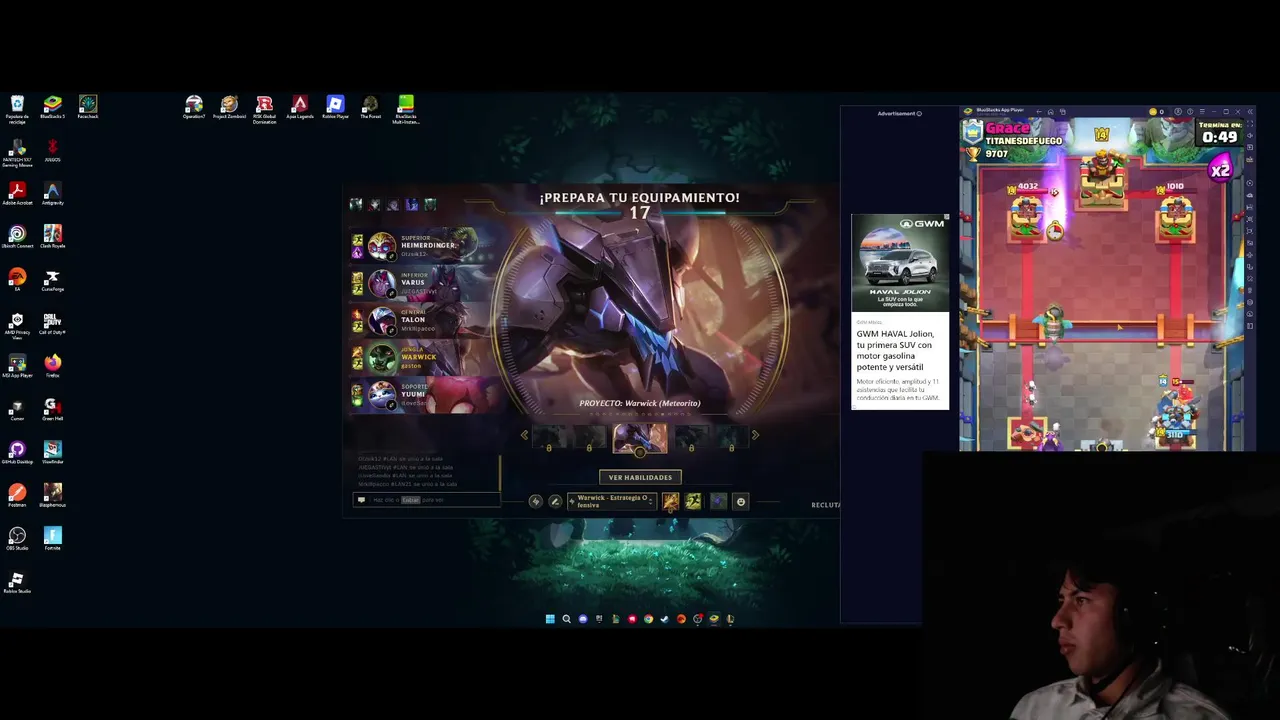The image size is (1280, 720).
Task: Change the second summoner spell
Action: (693, 501)
